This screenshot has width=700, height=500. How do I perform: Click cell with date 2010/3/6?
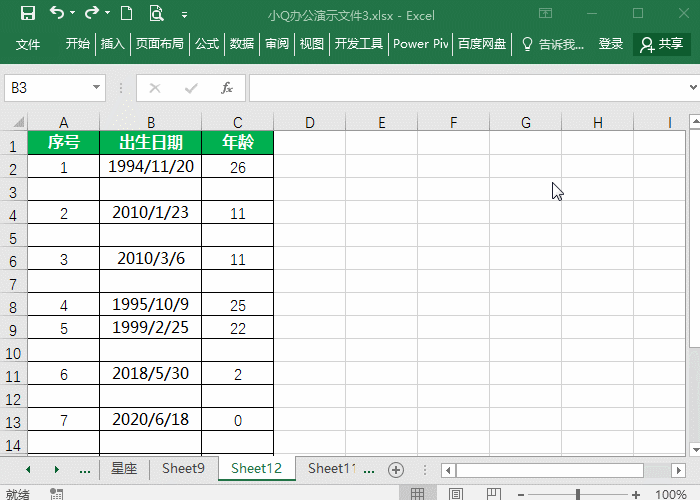click(151, 258)
